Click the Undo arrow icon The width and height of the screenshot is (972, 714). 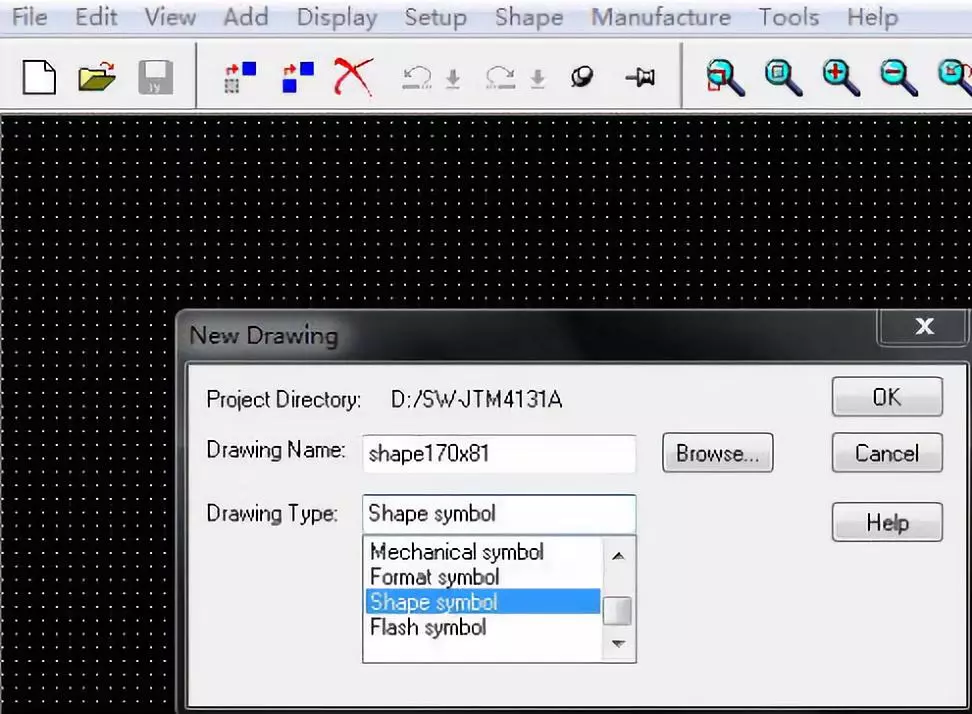click(x=417, y=78)
